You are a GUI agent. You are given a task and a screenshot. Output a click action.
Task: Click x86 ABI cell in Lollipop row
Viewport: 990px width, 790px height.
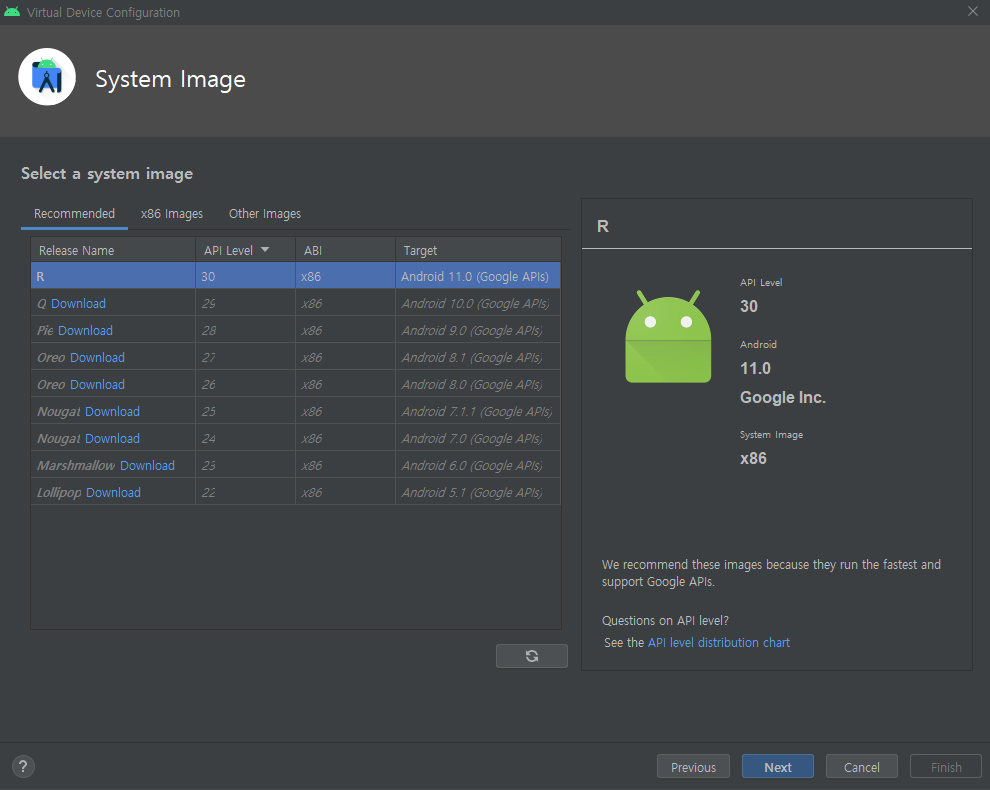click(x=345, y=493)
